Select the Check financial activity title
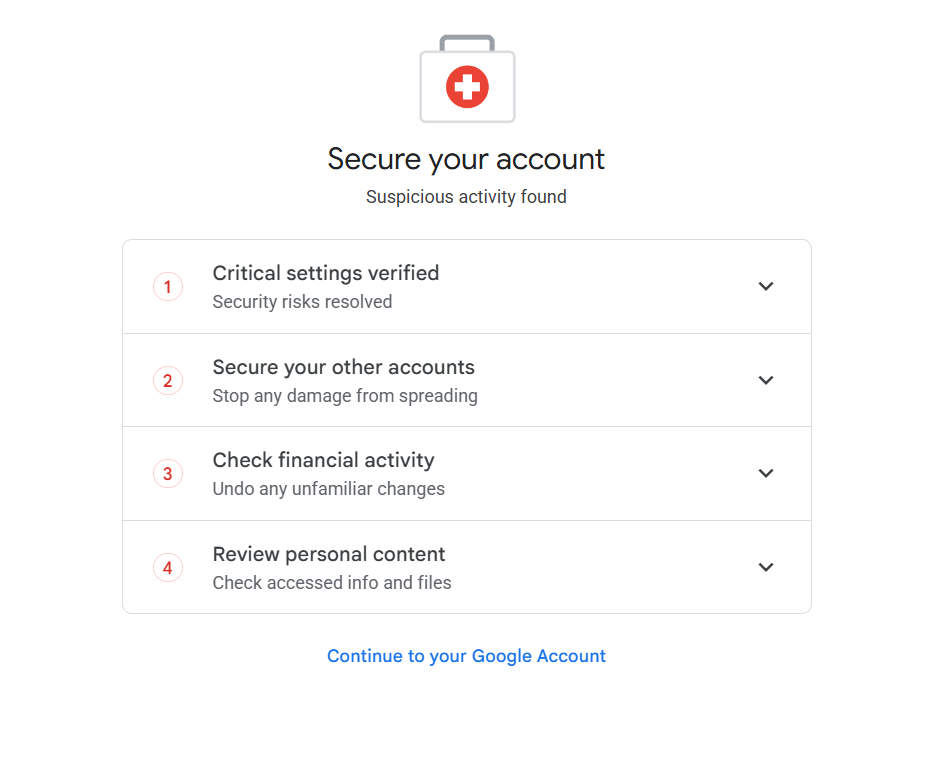Image resolution: width=935 pixels, height=775 pixels. click(x=324, y=460)
